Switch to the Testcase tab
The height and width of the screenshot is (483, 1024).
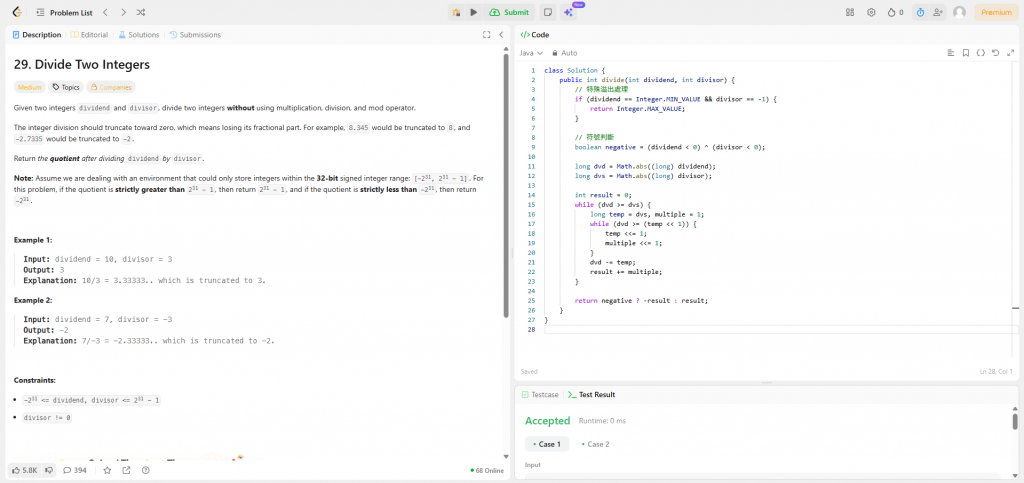click(540, 395)
